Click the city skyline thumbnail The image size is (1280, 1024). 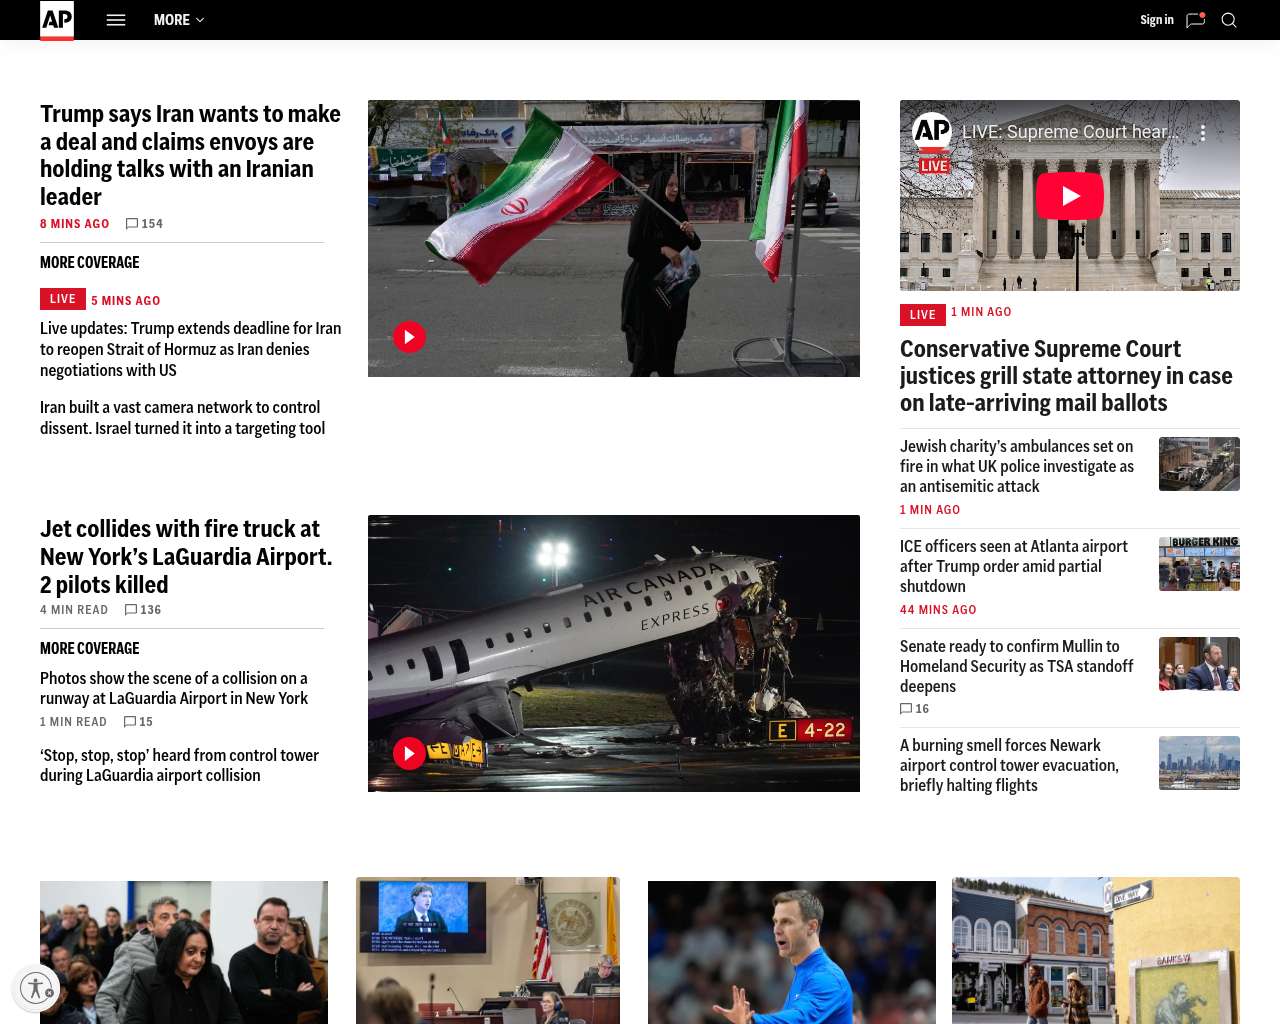click(x=1199, y=763)
